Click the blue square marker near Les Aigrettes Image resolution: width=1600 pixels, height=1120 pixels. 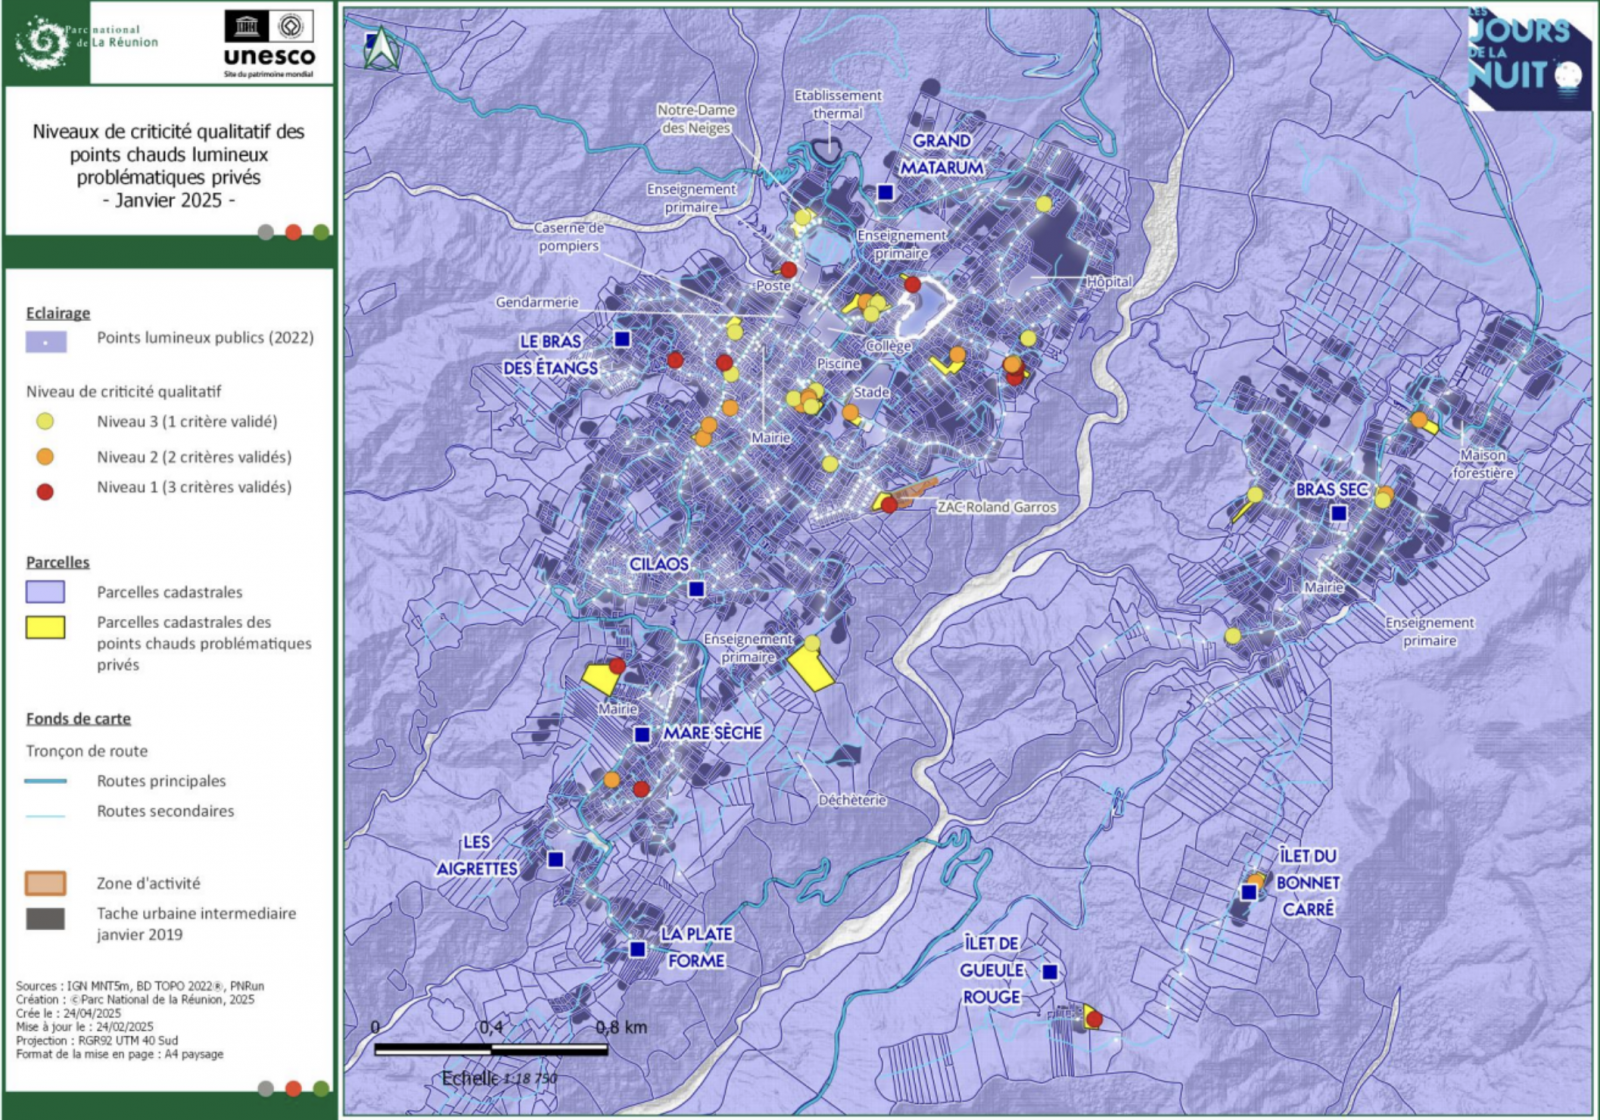pyautogui.click(x=556, y=859)
